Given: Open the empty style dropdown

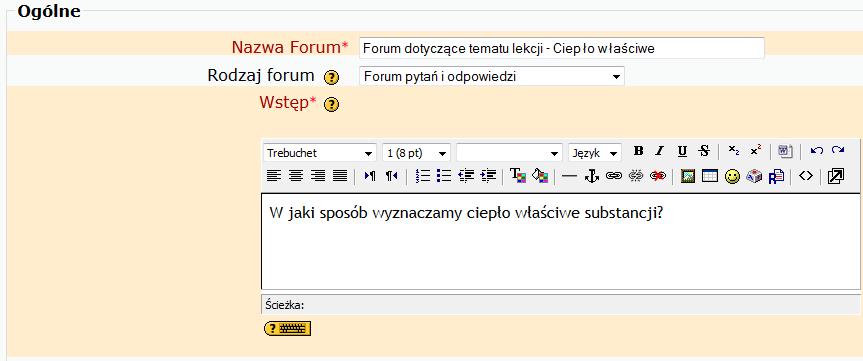Looking at the screenshot, I should pyautogui.click(x=509, y=152).
